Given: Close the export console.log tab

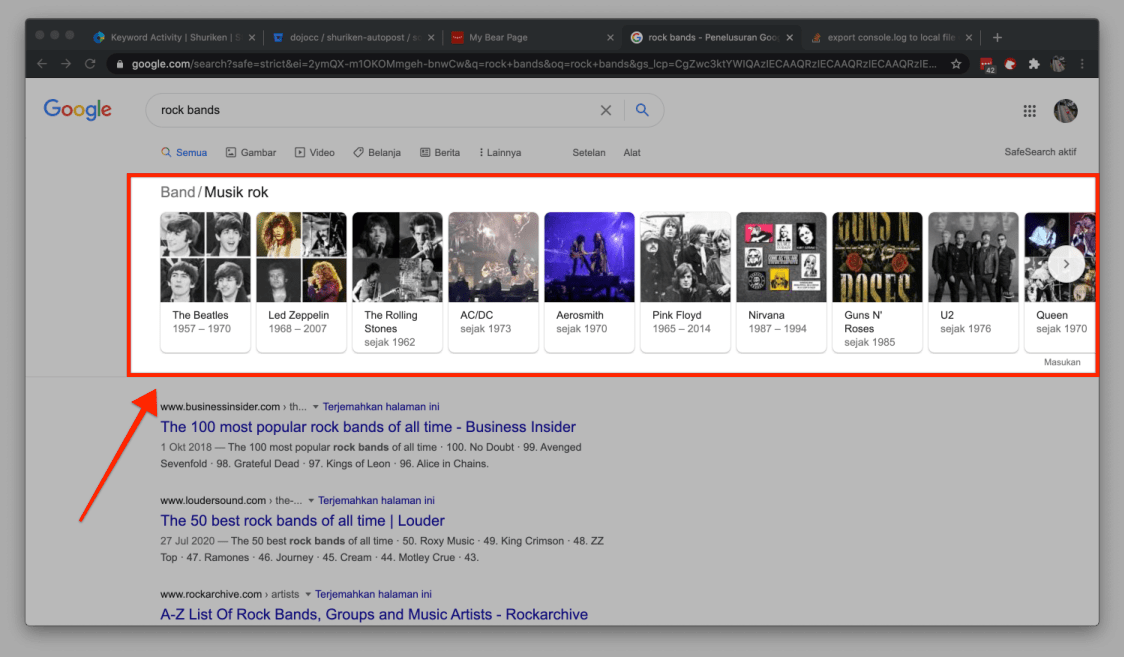Looking at the screenshot, I should pos(968,37).
